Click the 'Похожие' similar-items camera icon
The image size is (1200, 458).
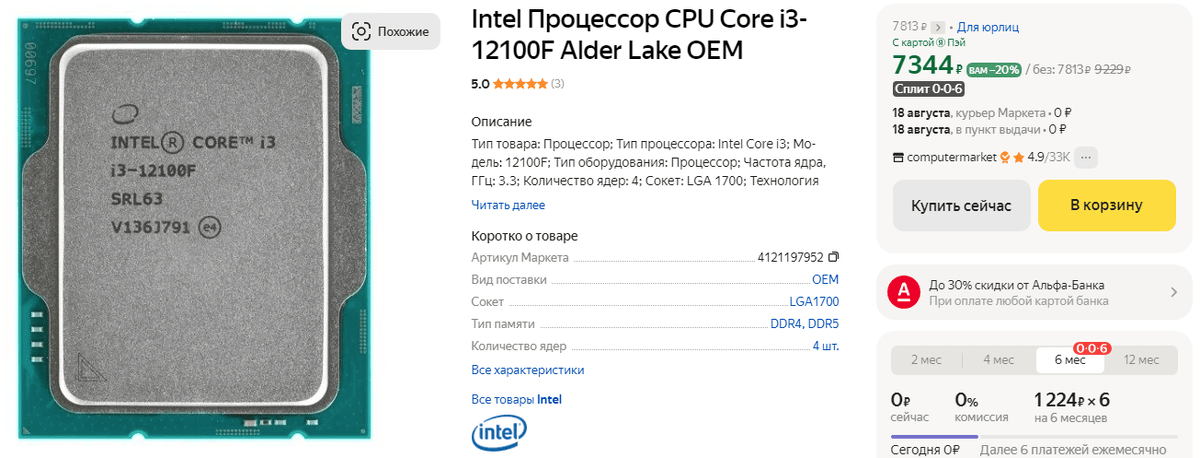[361, 32]
